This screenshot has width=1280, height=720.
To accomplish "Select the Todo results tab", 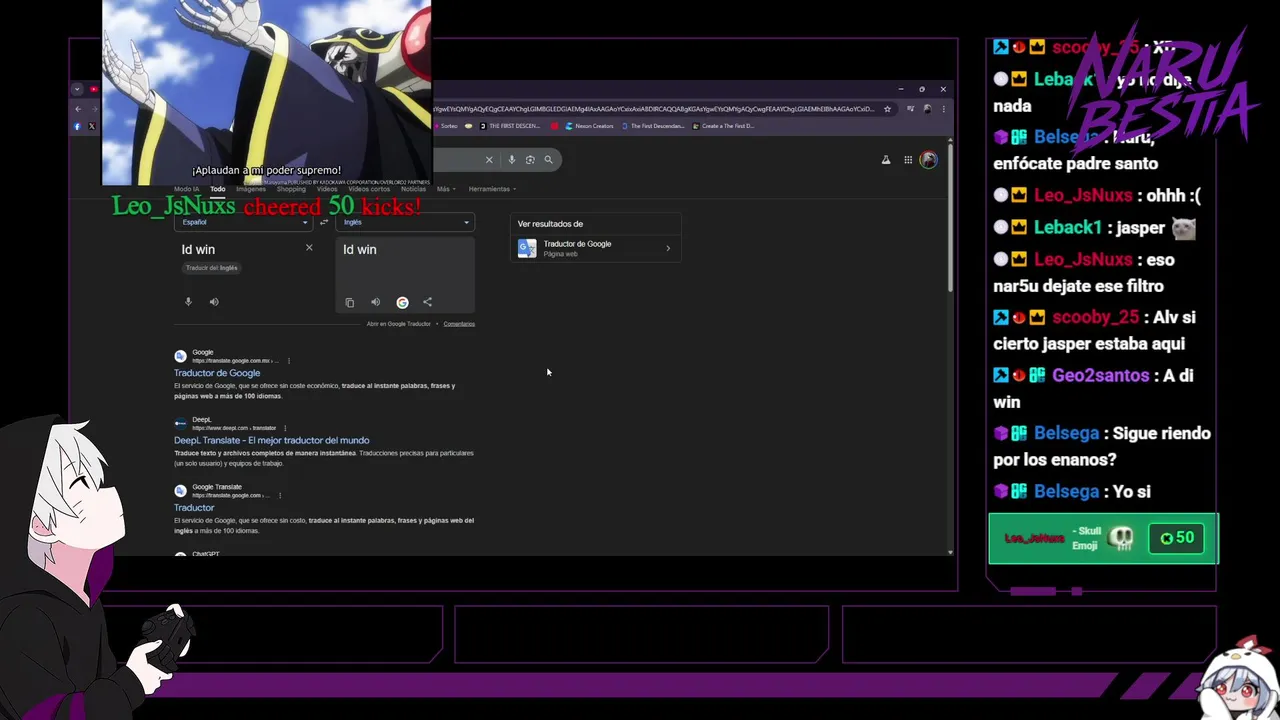I will coord(218,189).
